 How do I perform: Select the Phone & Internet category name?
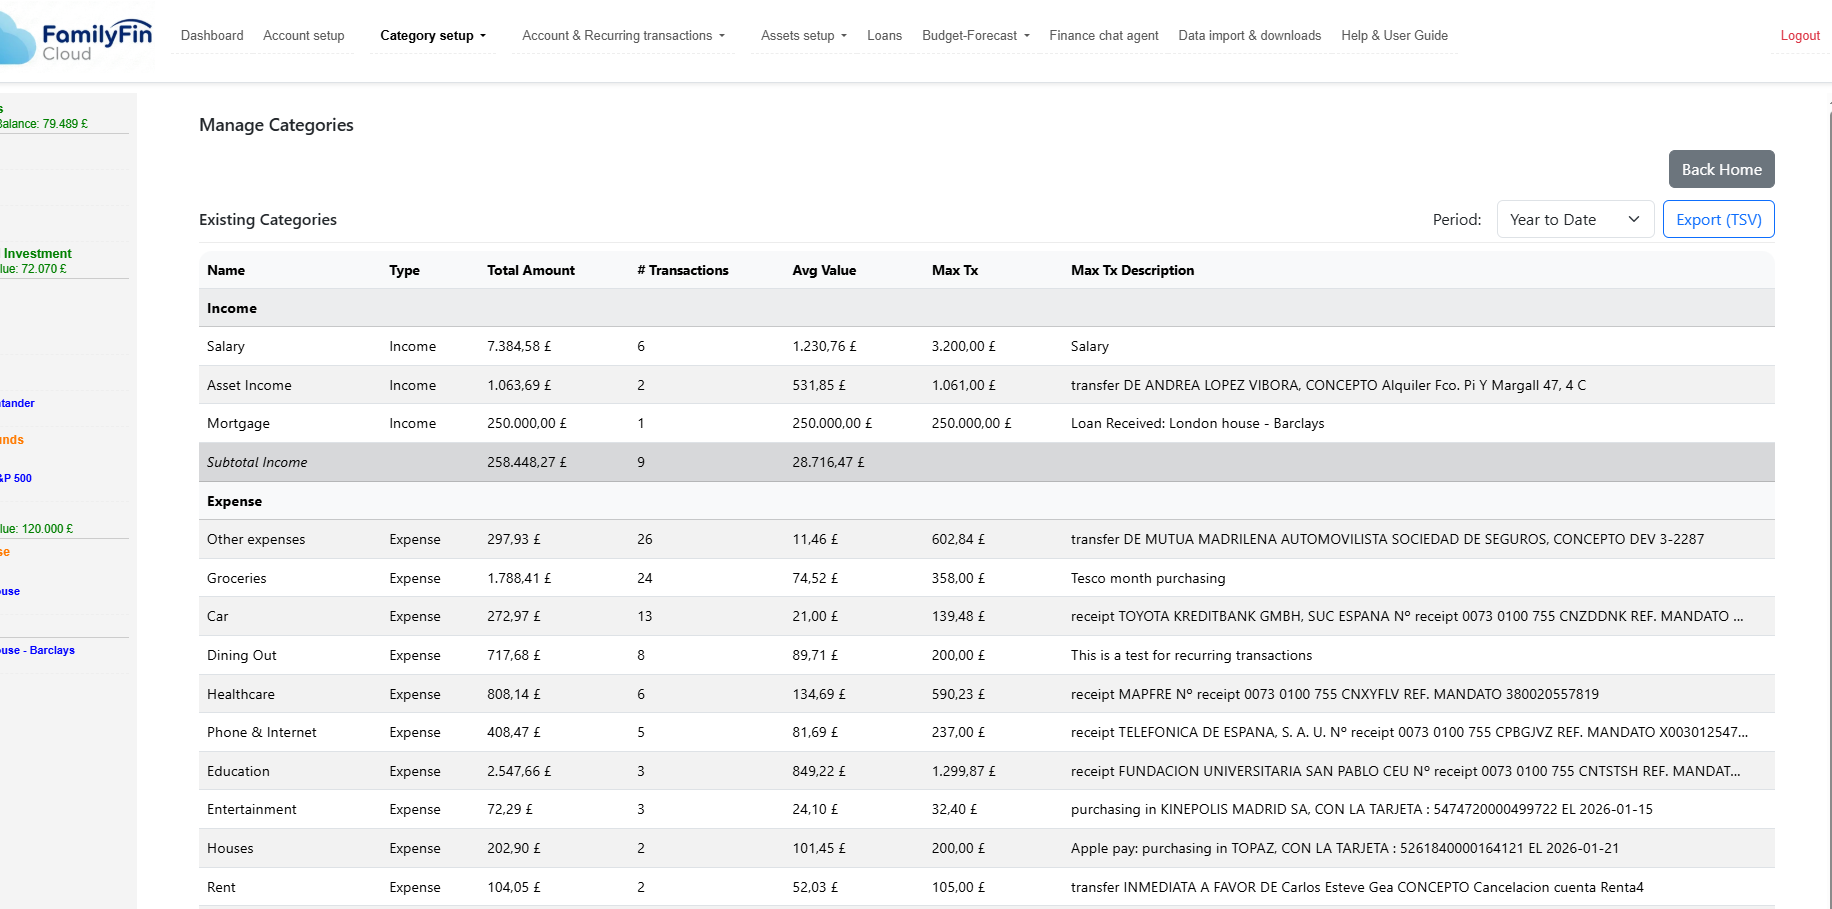tap(262, 732)
